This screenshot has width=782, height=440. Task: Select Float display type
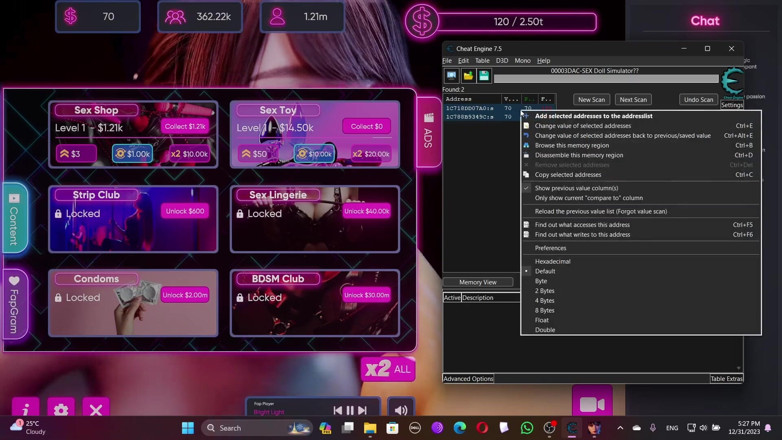pos(641,320)
